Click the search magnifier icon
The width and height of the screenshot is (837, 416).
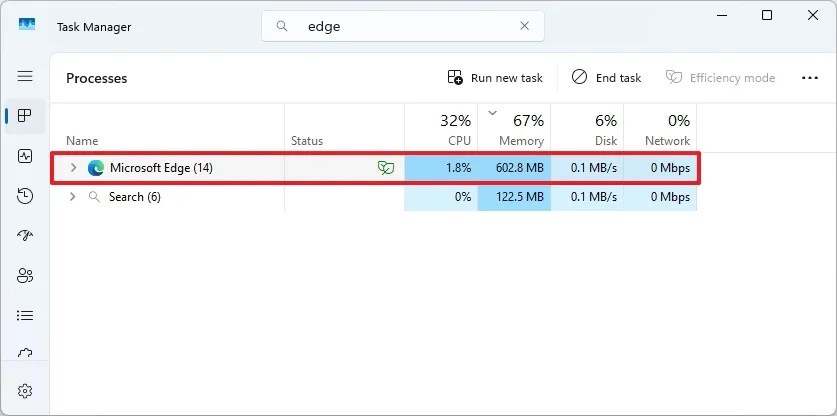click(282, 26)
